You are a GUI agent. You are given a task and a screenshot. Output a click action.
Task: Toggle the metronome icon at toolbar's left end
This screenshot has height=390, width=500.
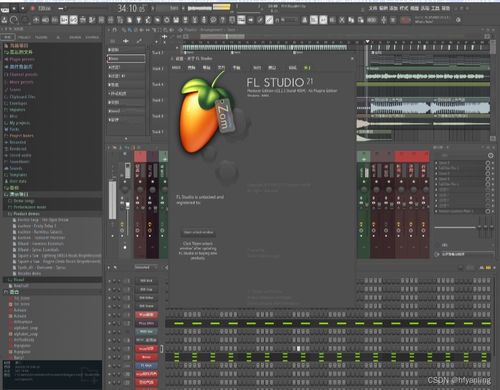pyautogui.click(x=4, y=20)
